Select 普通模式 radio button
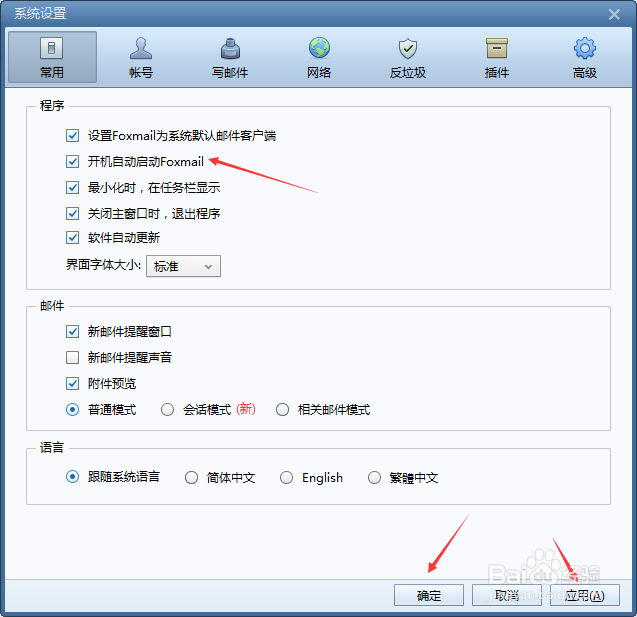 click(x=73, y=409)
